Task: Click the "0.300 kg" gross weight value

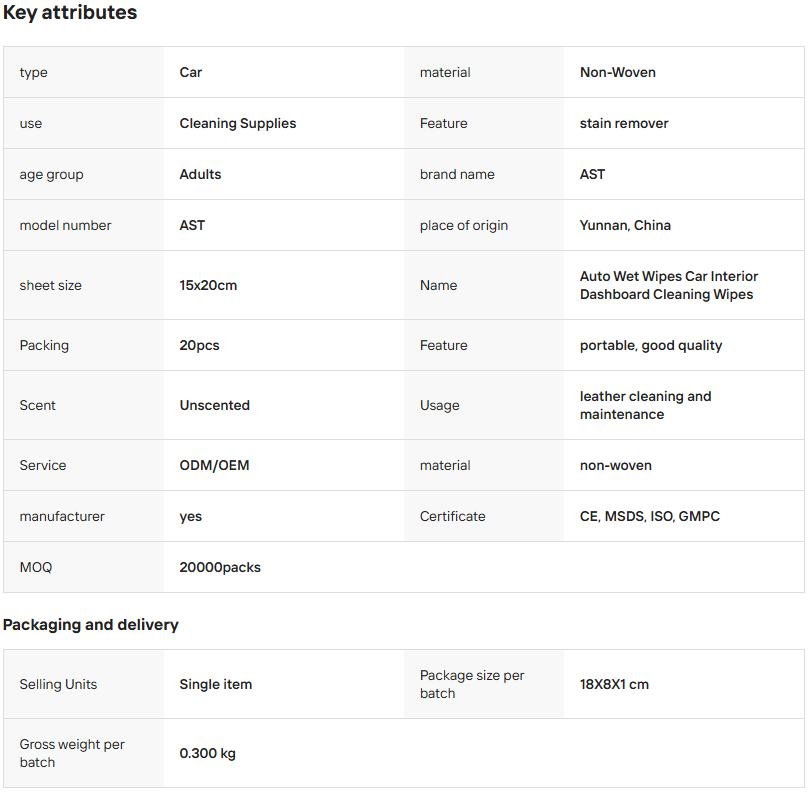Action: pyautogui.click(x=207, y=753)
